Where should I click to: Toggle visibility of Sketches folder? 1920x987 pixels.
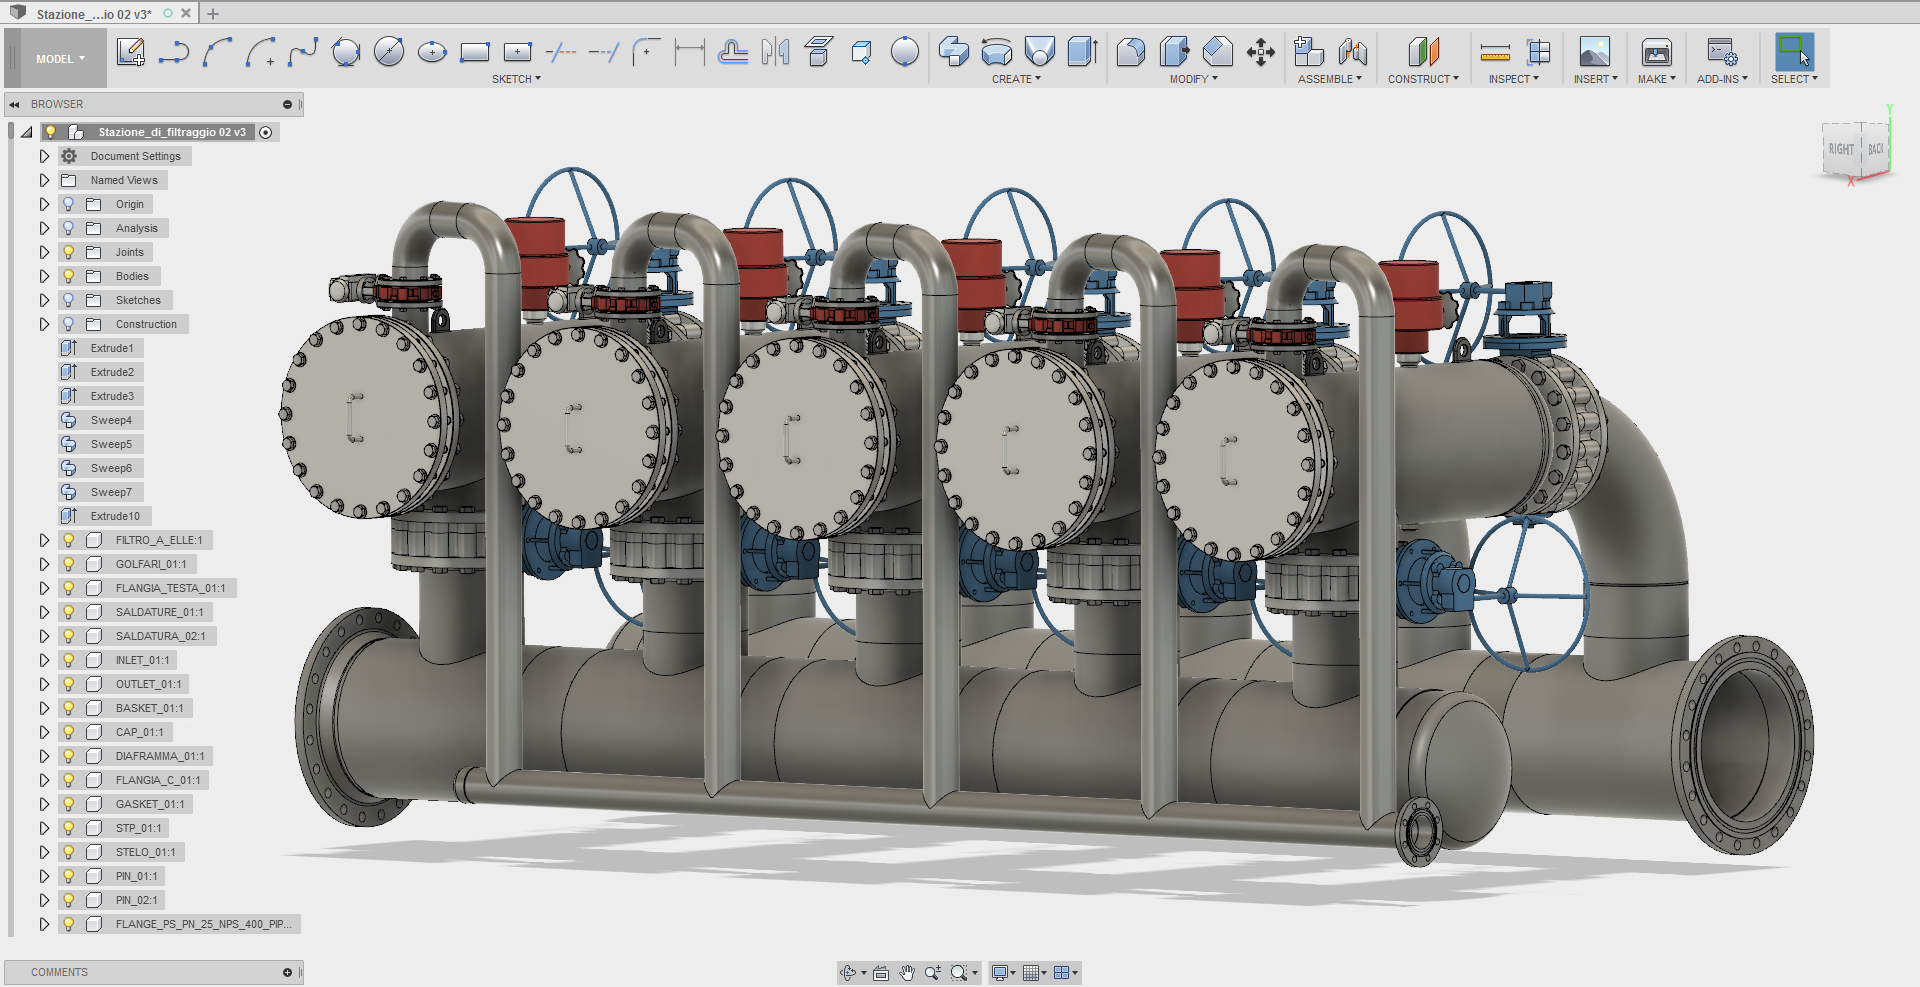[x=69, y=300]
